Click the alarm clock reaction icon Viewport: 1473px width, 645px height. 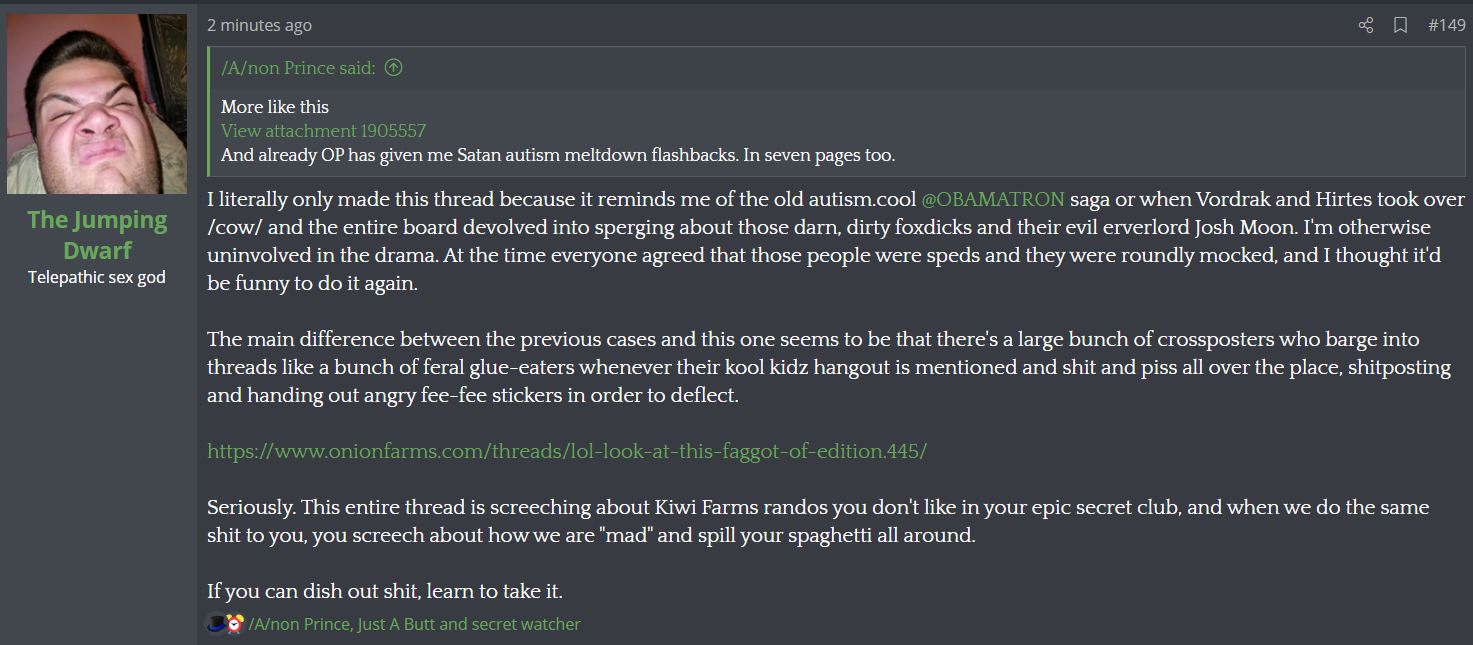point(235,624)
